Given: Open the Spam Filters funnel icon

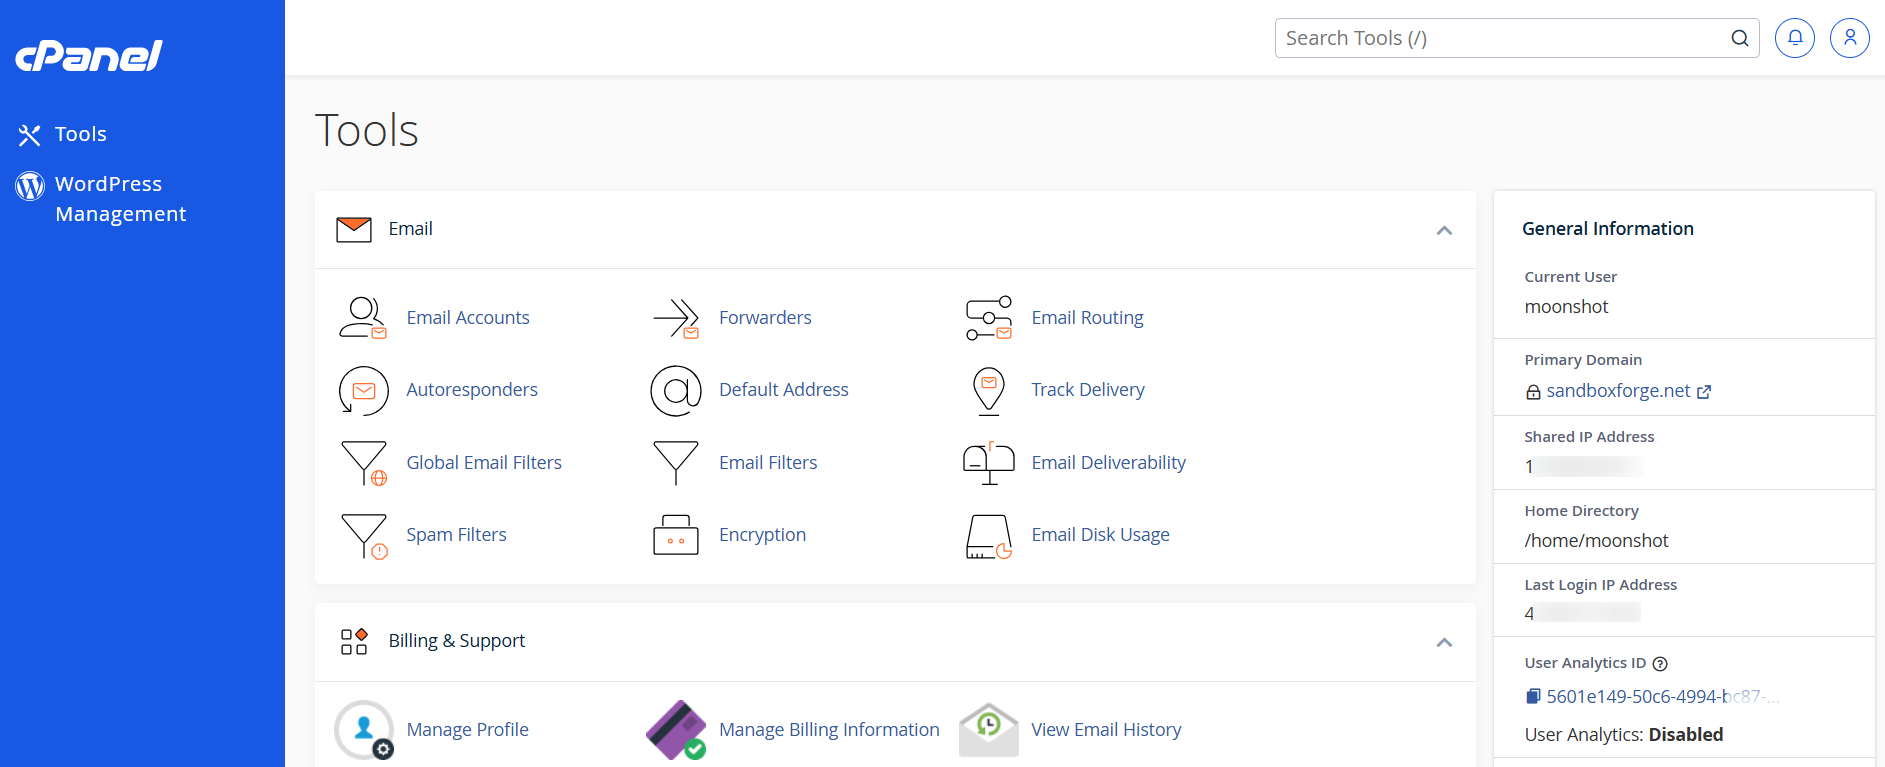Looking at the screenshot, I should pos(363,535).
